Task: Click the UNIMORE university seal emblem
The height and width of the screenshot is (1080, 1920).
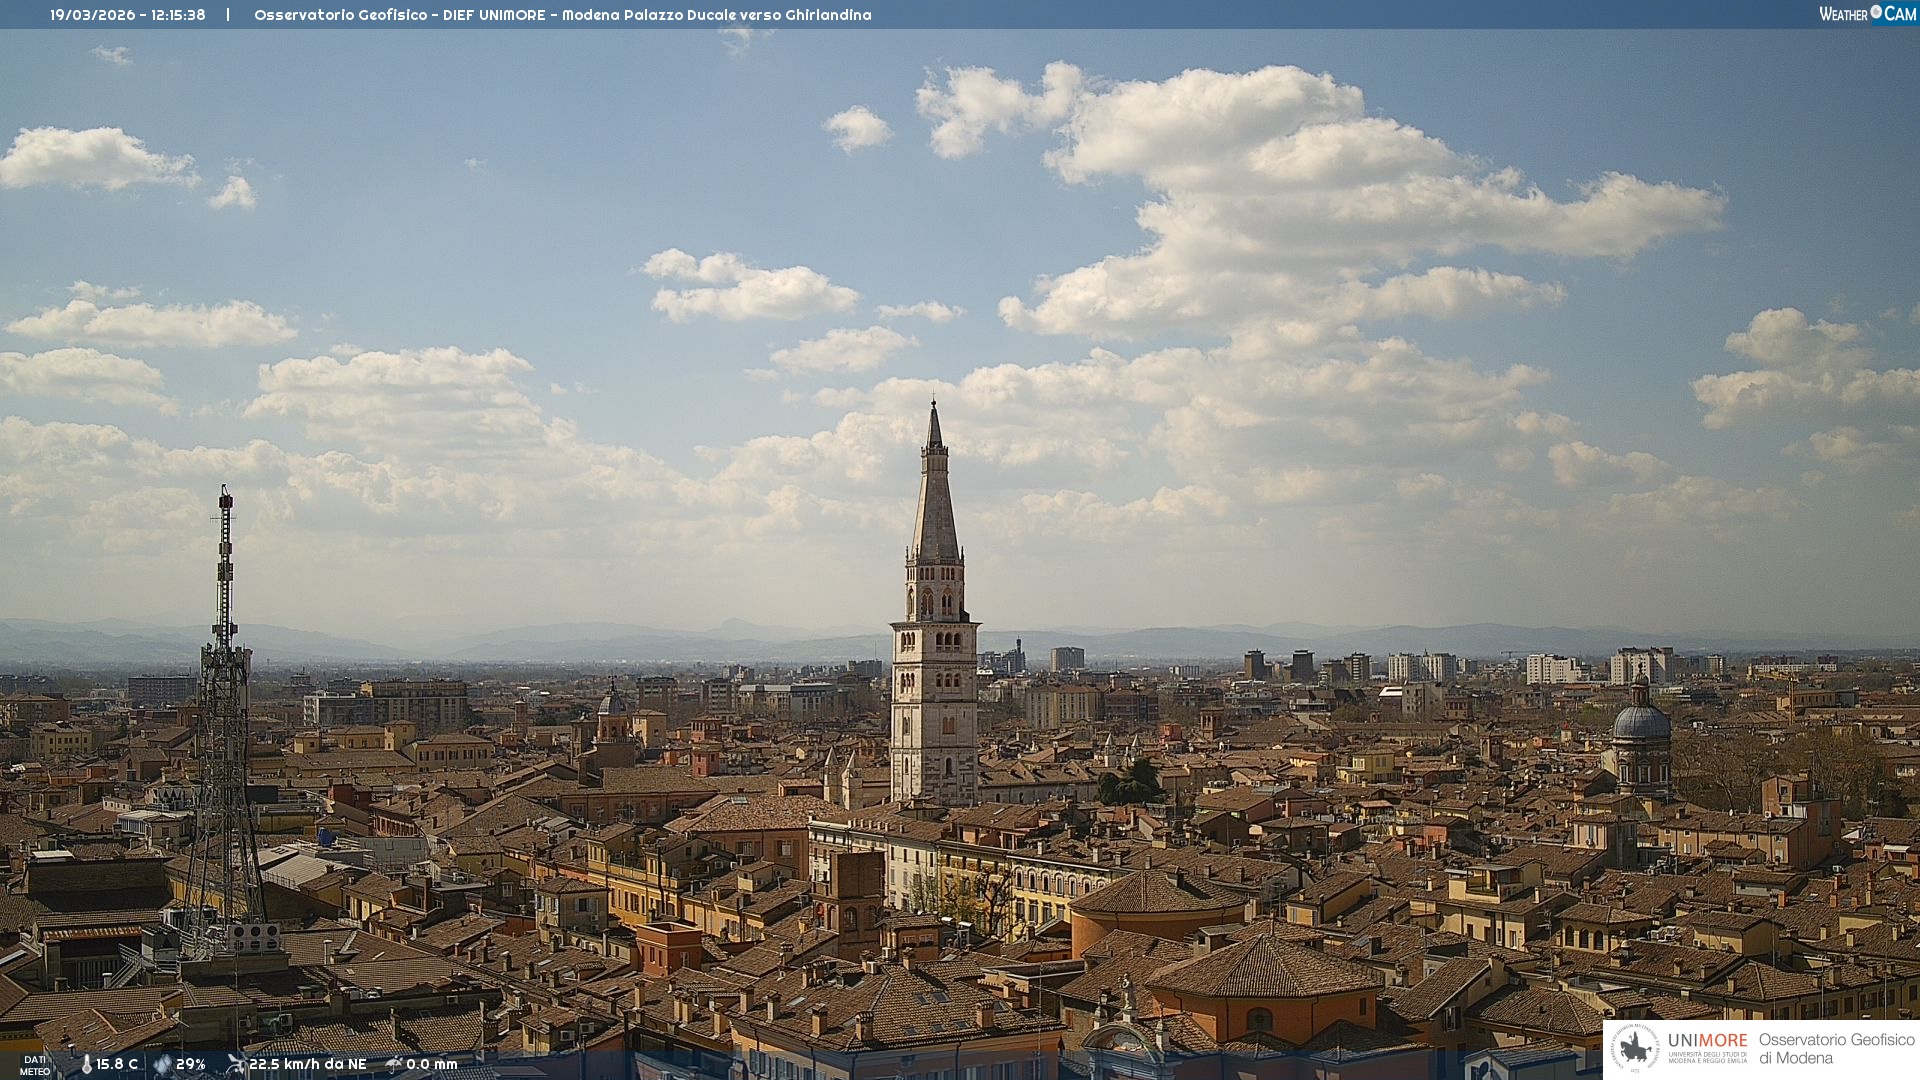Action: tap(1636, 1048)
